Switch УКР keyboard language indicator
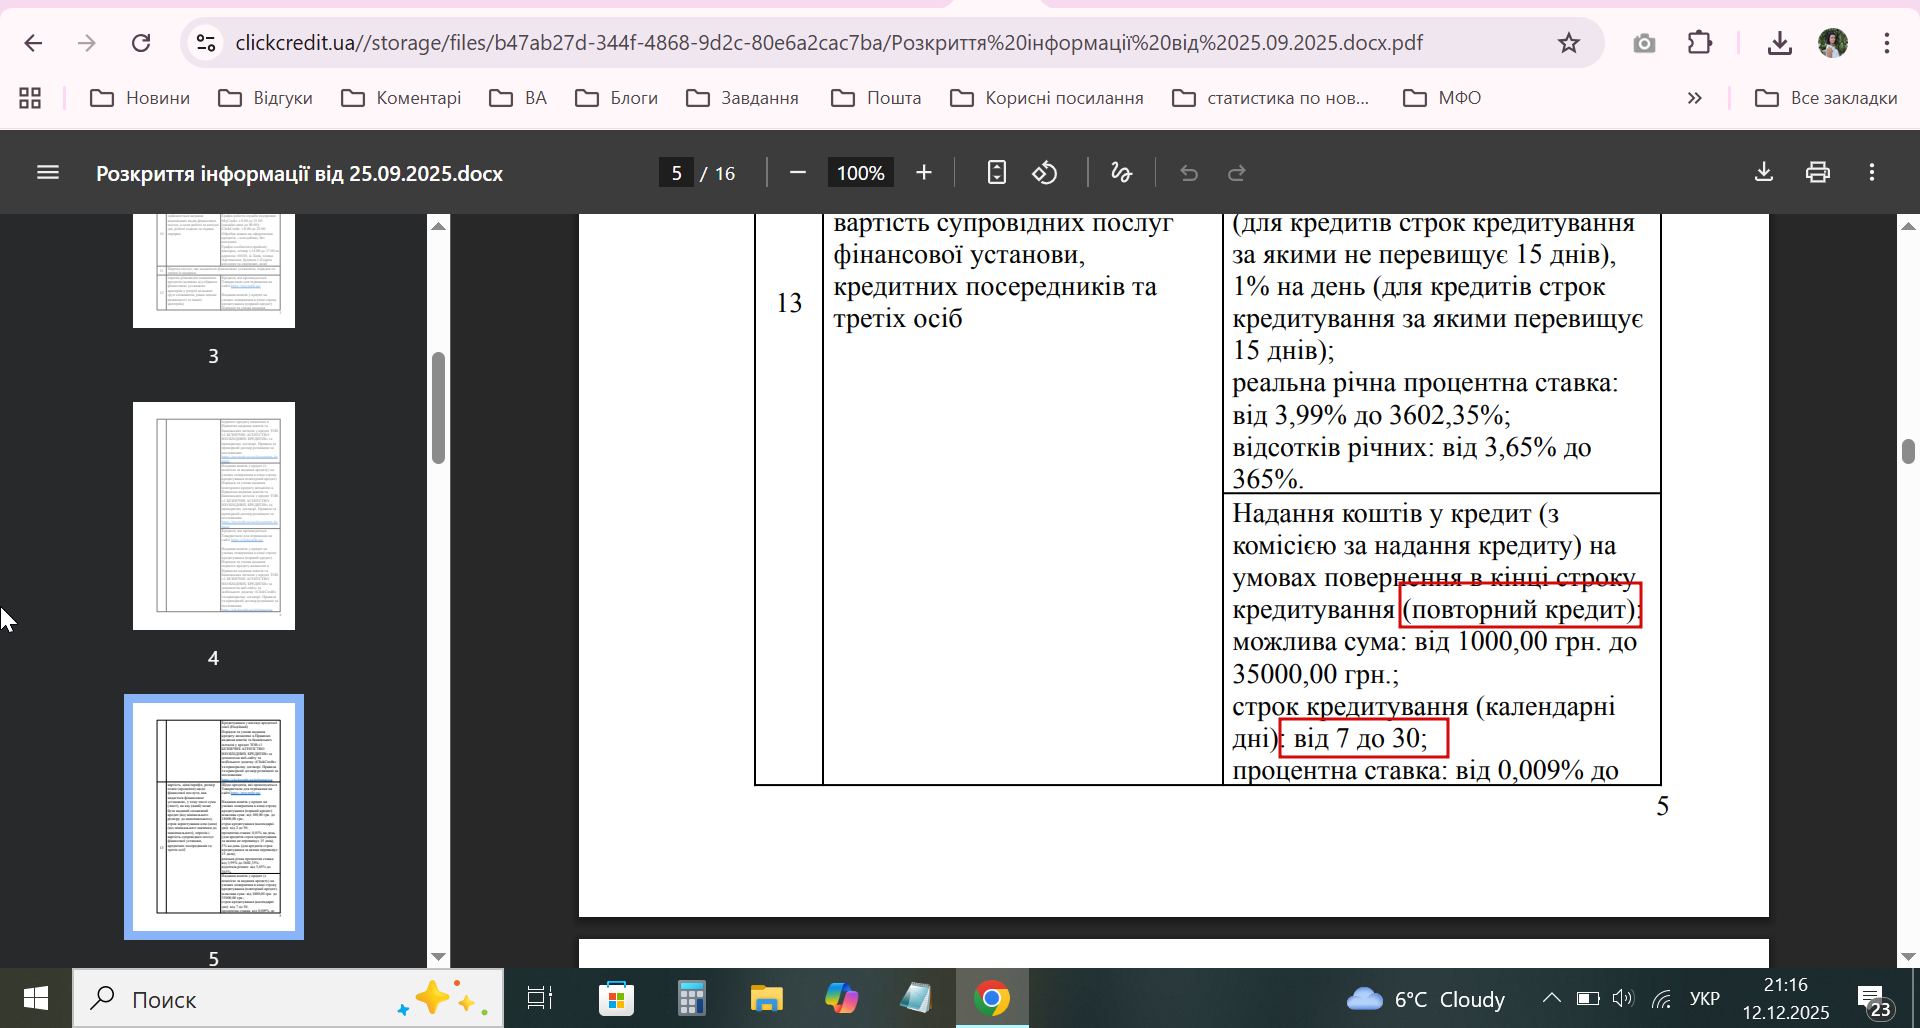 (x=1705, y=998)
